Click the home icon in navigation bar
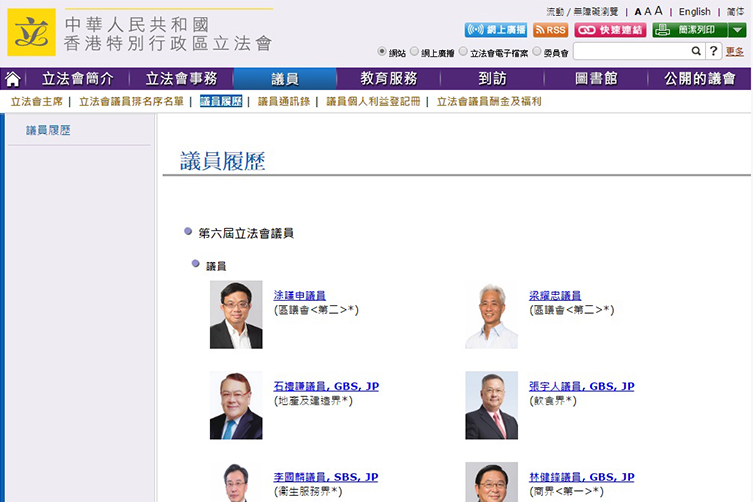 (13, 79)
